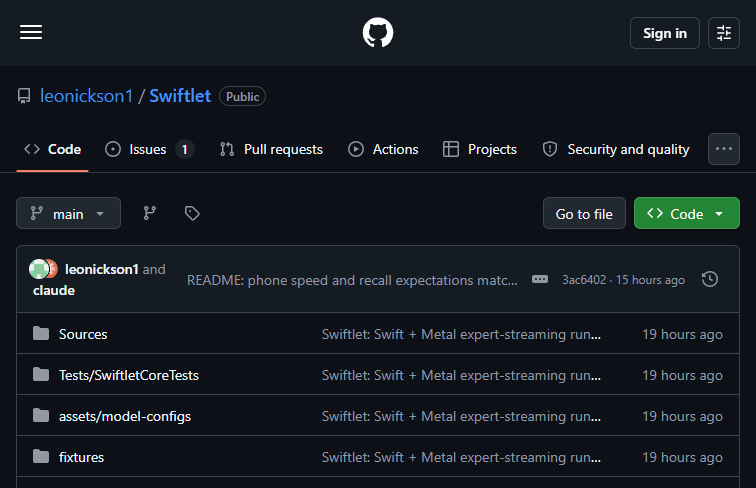Screen dimensions: 756x488
Task: Click the commit authors' avatar images
Action: pyautogui.click(x=43, y=269)
